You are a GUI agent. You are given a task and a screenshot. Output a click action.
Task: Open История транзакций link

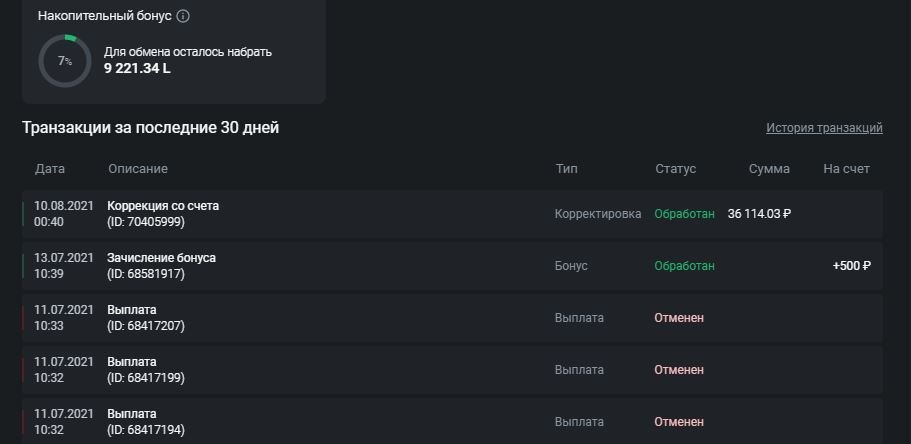click(824, 128)
